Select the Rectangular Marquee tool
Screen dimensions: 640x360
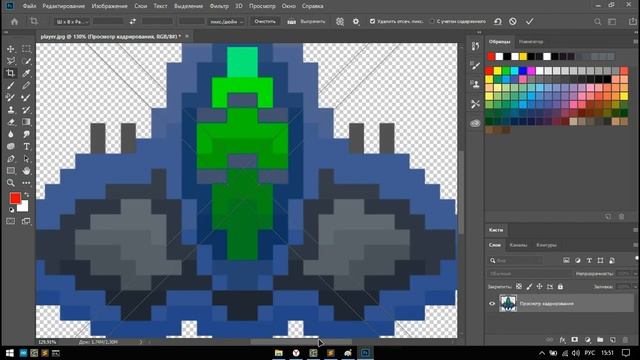[x=26, y=49]
